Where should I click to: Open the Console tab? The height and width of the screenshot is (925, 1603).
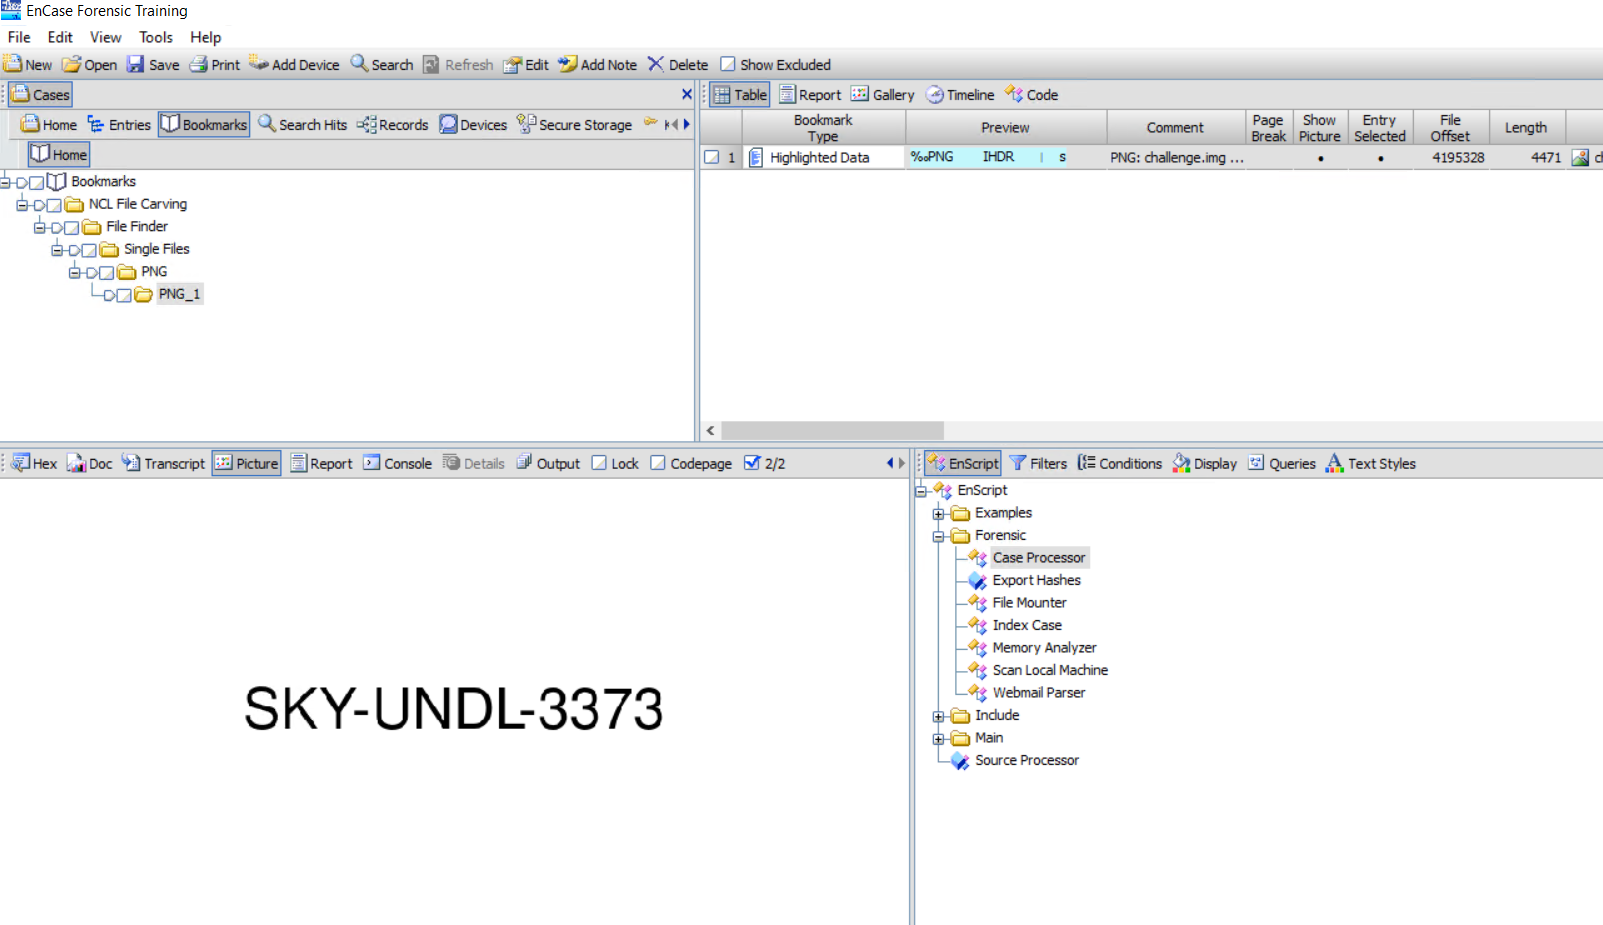click(397, 463)
